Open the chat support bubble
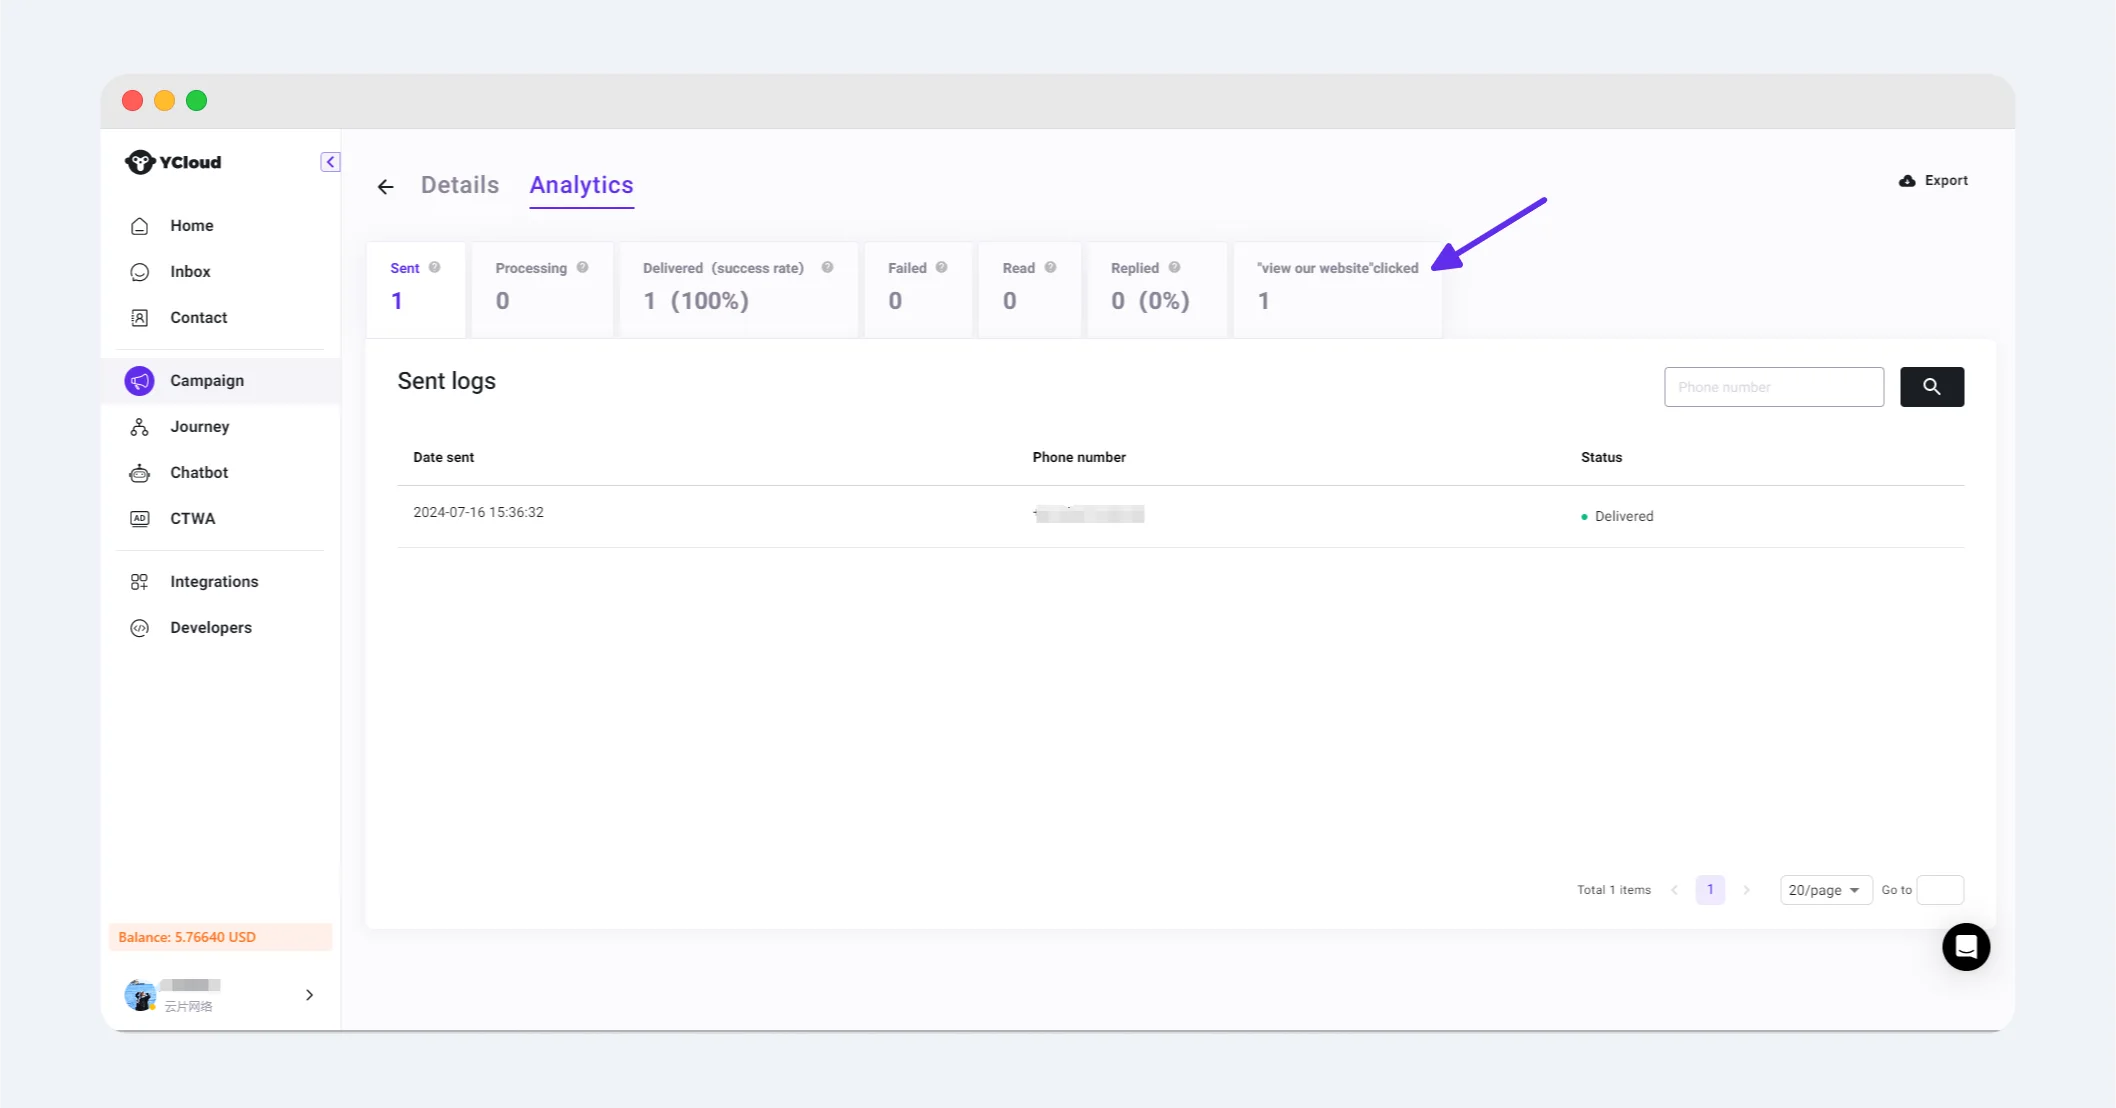This screenshot has width=2116, height=1108. click(1965, 947)
